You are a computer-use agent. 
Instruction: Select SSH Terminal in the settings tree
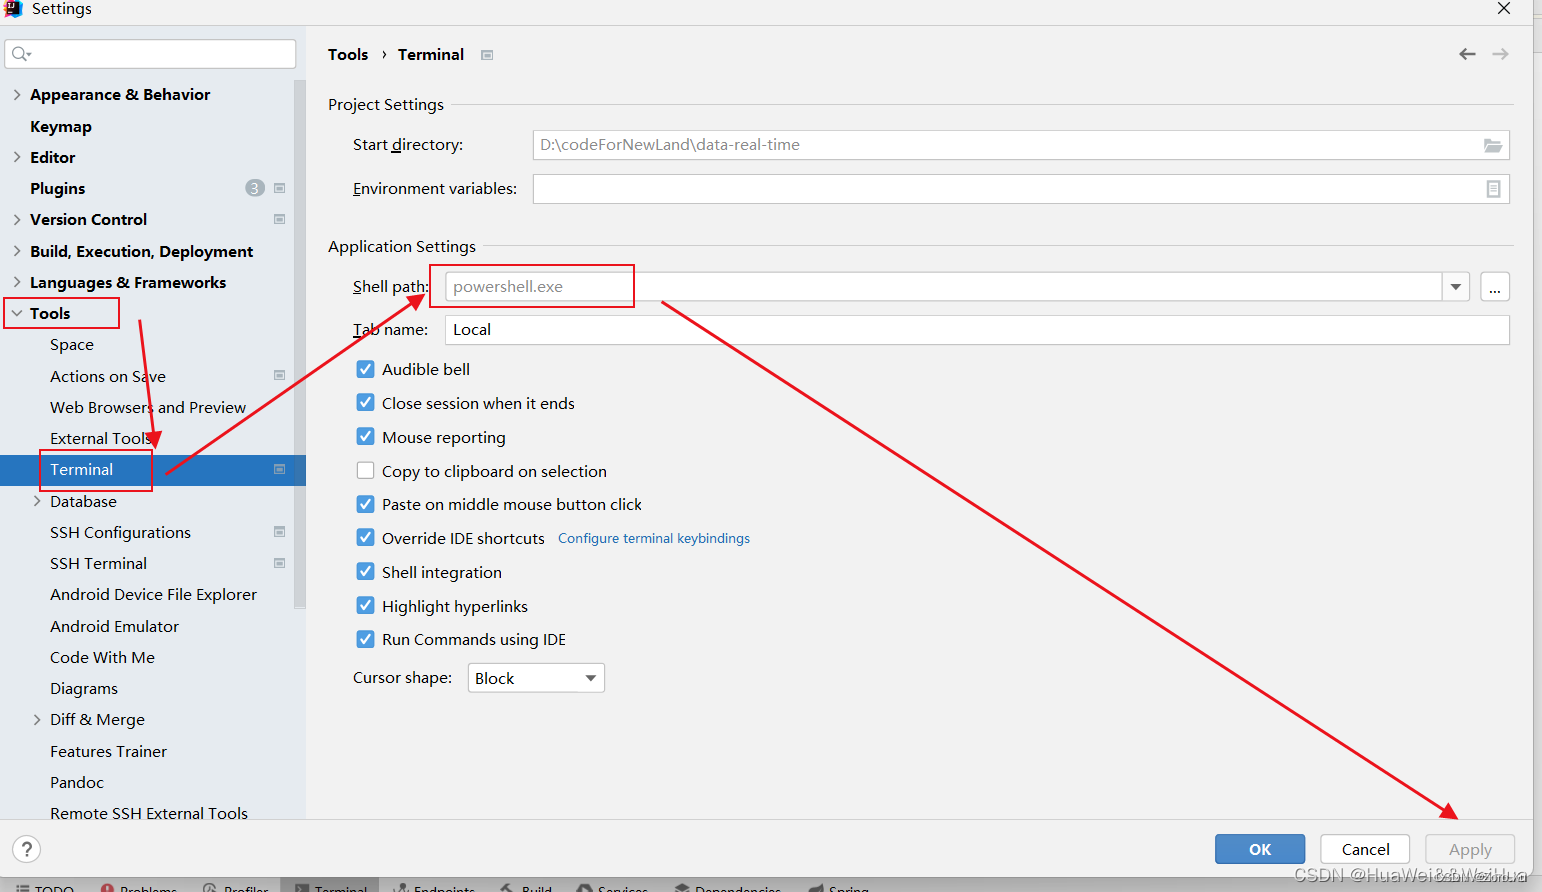pyautogui.click(x=98, y=563)
